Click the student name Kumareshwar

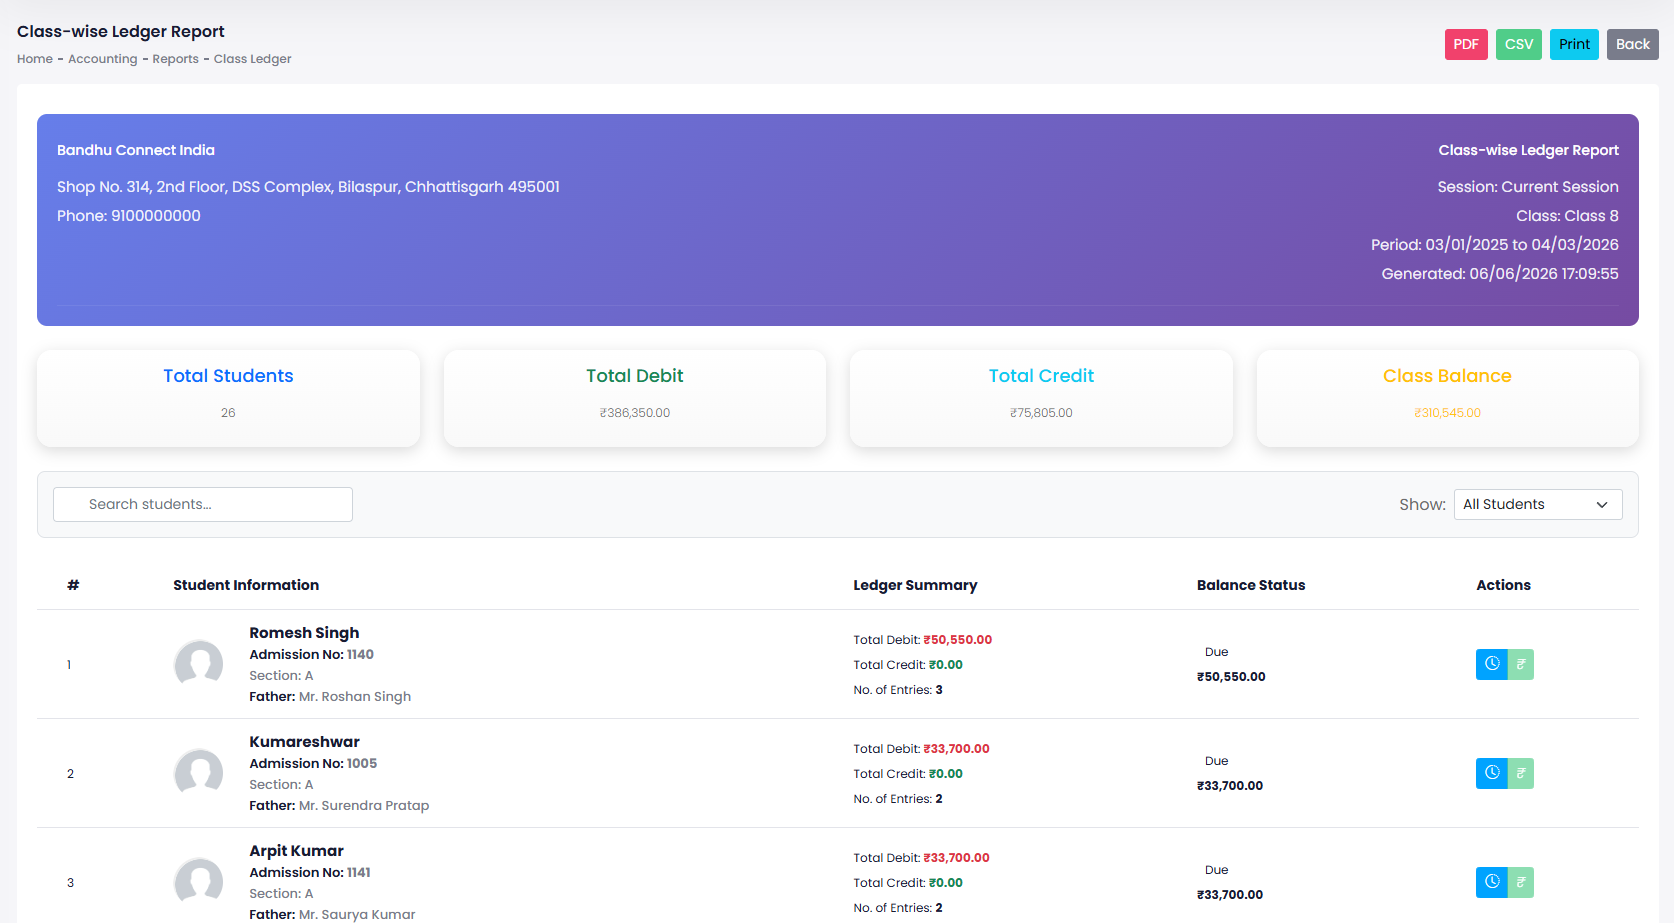tap(304, 742)
